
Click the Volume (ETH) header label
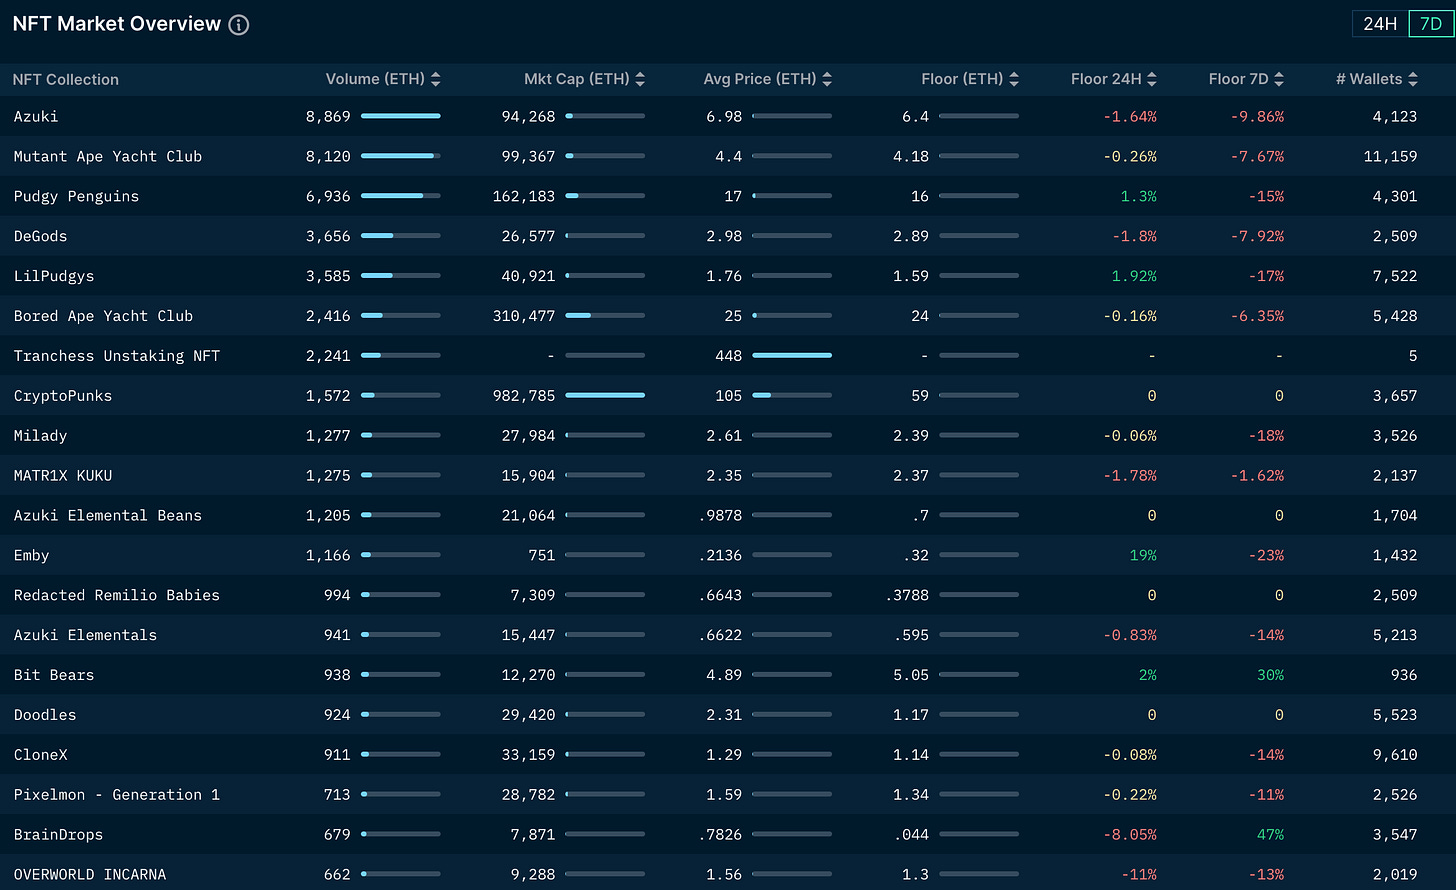(x=375, y=79)
